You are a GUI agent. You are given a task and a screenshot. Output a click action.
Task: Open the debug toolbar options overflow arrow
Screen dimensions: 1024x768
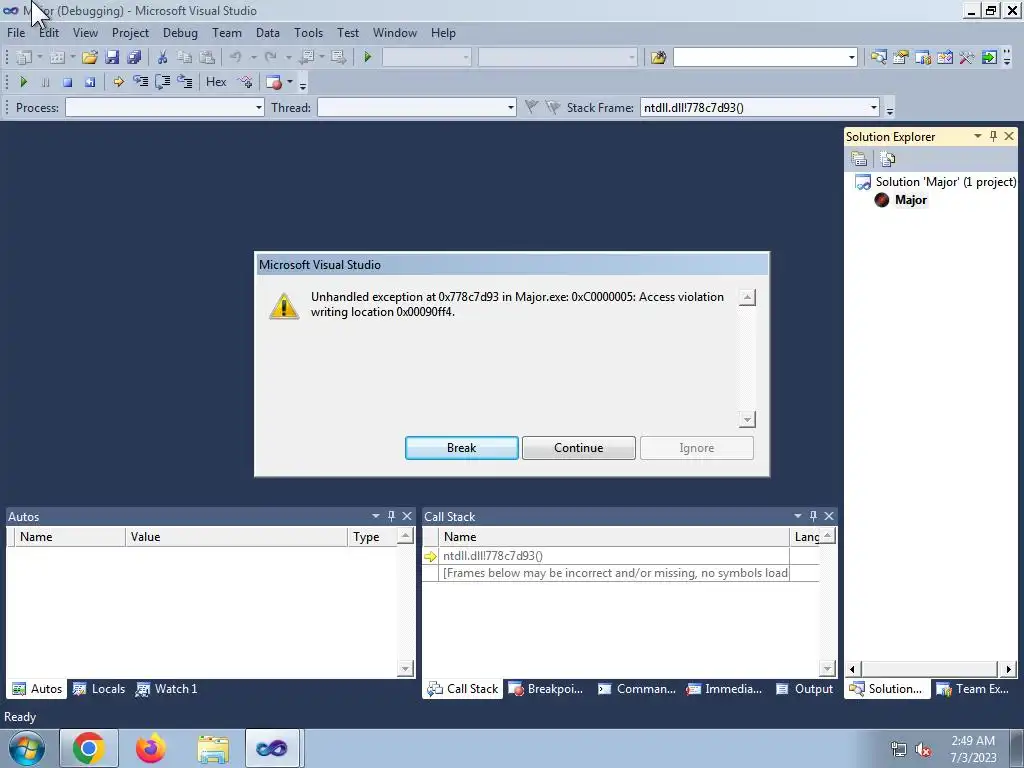(x=302, y=85)
